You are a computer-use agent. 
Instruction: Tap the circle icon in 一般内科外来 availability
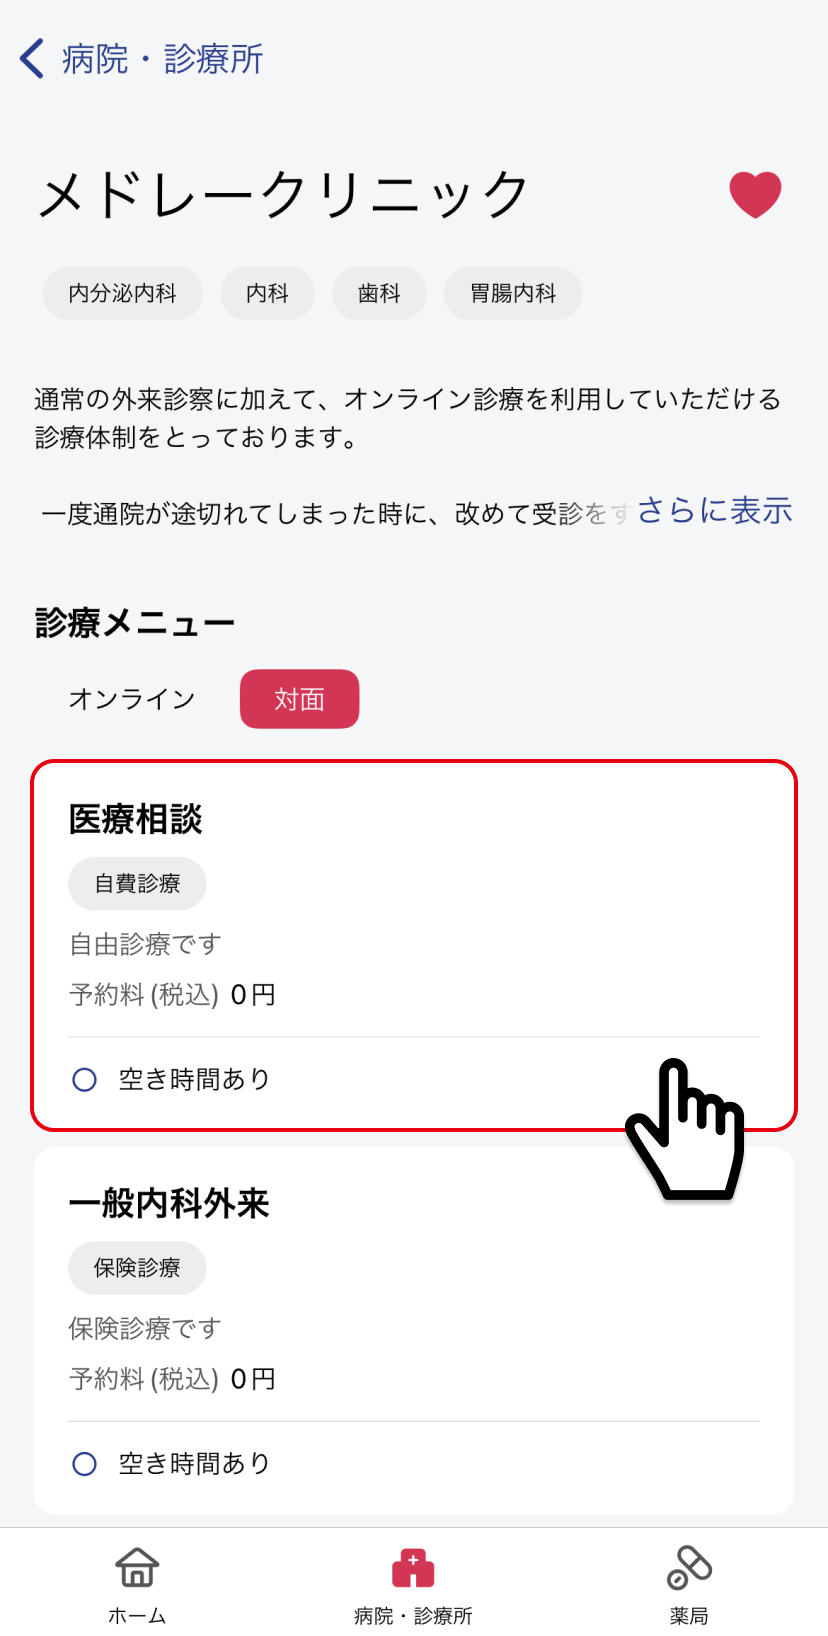tap(85, 1464)
